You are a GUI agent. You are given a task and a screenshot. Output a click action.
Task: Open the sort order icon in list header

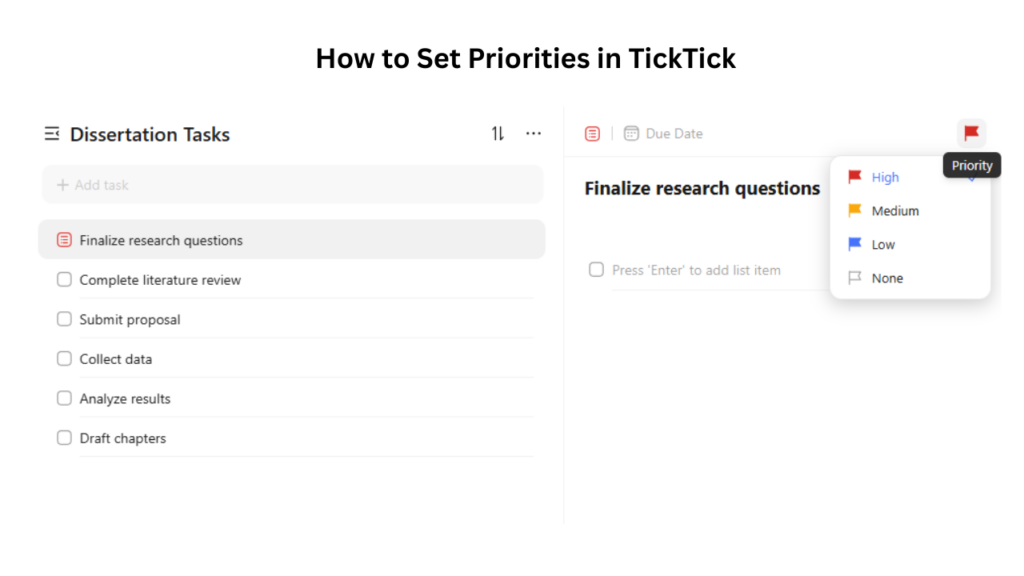click(x=497, y=132)
